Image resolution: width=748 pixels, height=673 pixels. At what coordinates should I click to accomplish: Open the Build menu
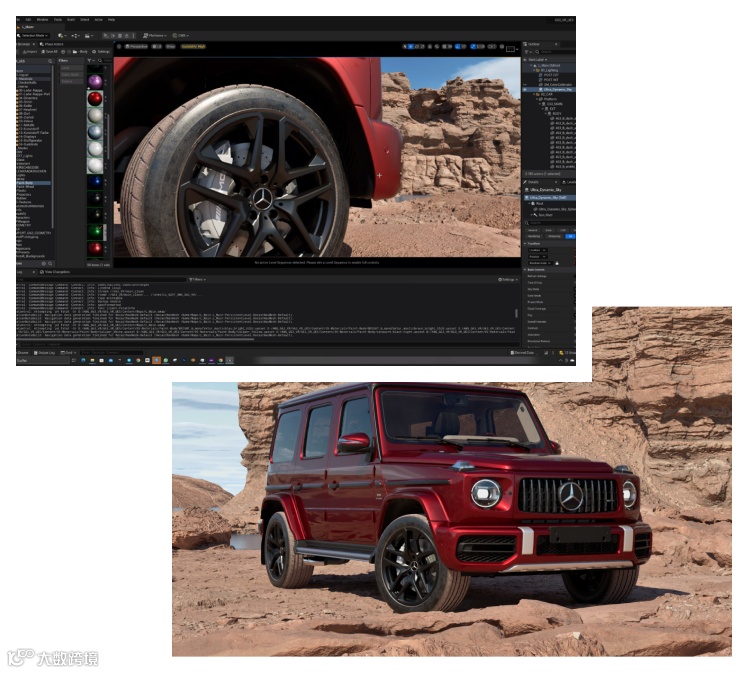click(71, 20)
